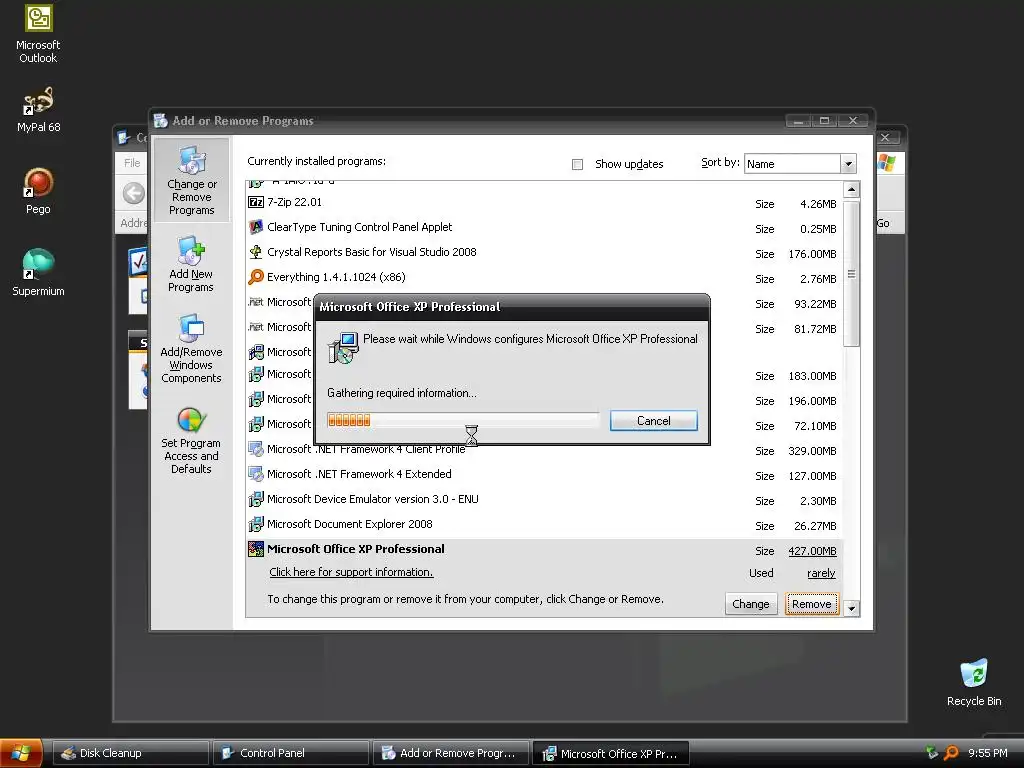The height and width of the screenshot is (768, 1024).
Task: Click the 7-Zip 22.01 program icon
Action: (256, 202)
